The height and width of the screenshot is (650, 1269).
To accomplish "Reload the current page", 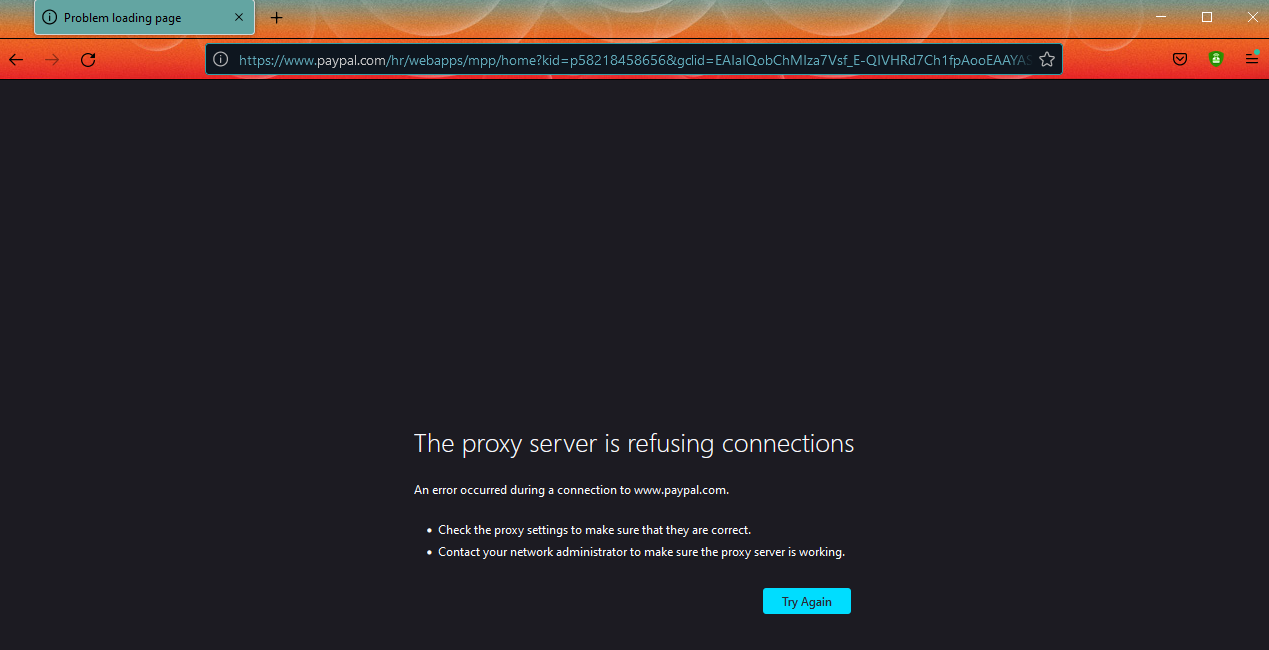I will click(x=88, y=60).
